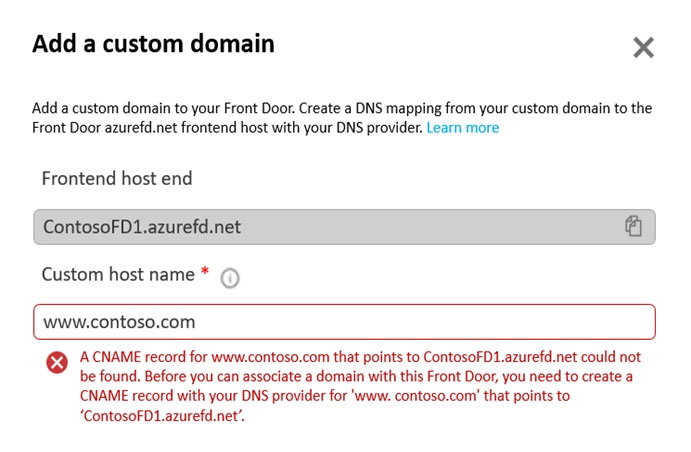Click the red error icon below input
Image resolution: width=691 pixels, height=452 pixels.
click(57, 363)
